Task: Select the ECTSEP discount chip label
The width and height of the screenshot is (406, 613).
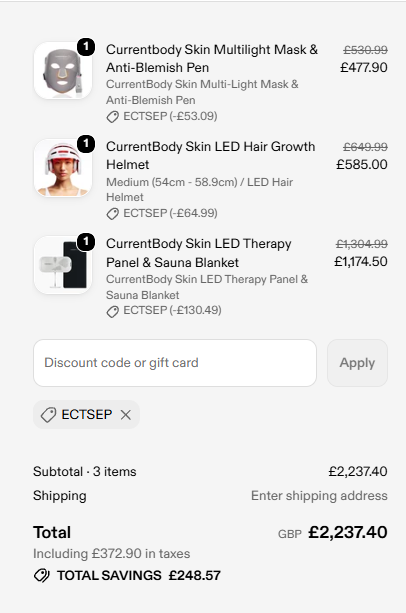Action: pos(87,414)
